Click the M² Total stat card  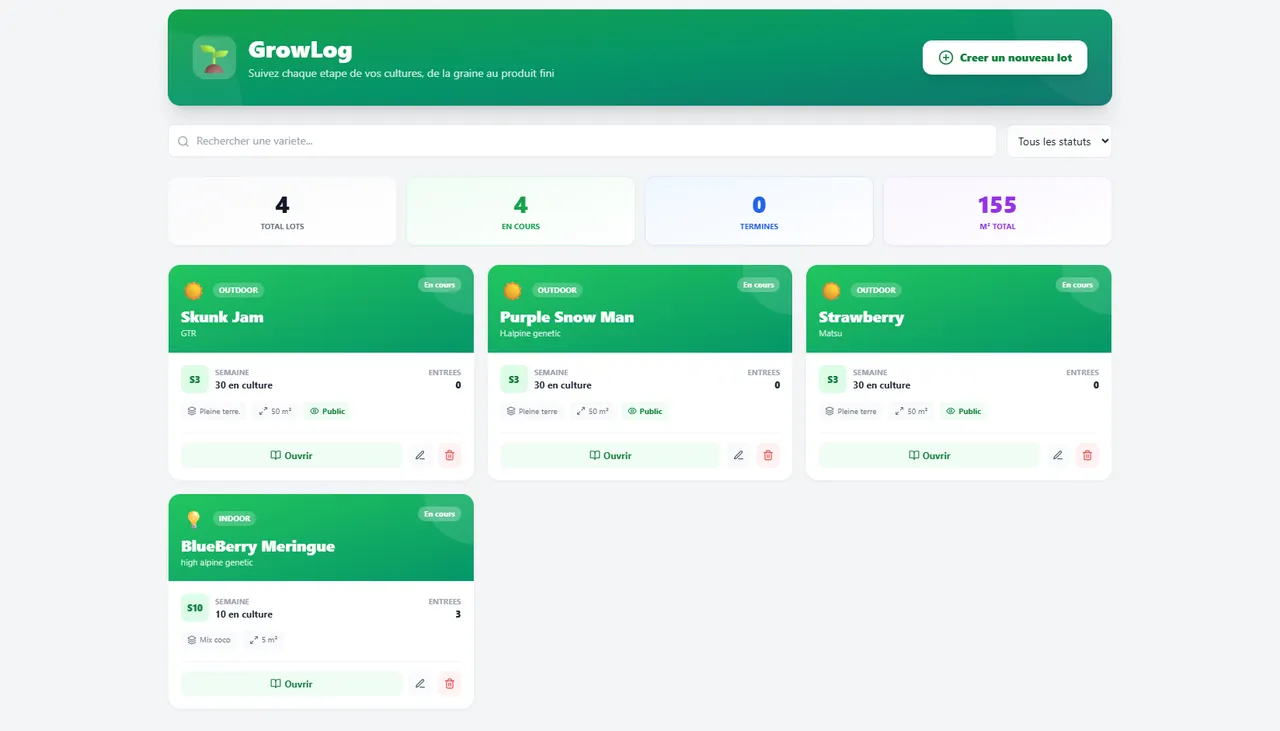997,211
